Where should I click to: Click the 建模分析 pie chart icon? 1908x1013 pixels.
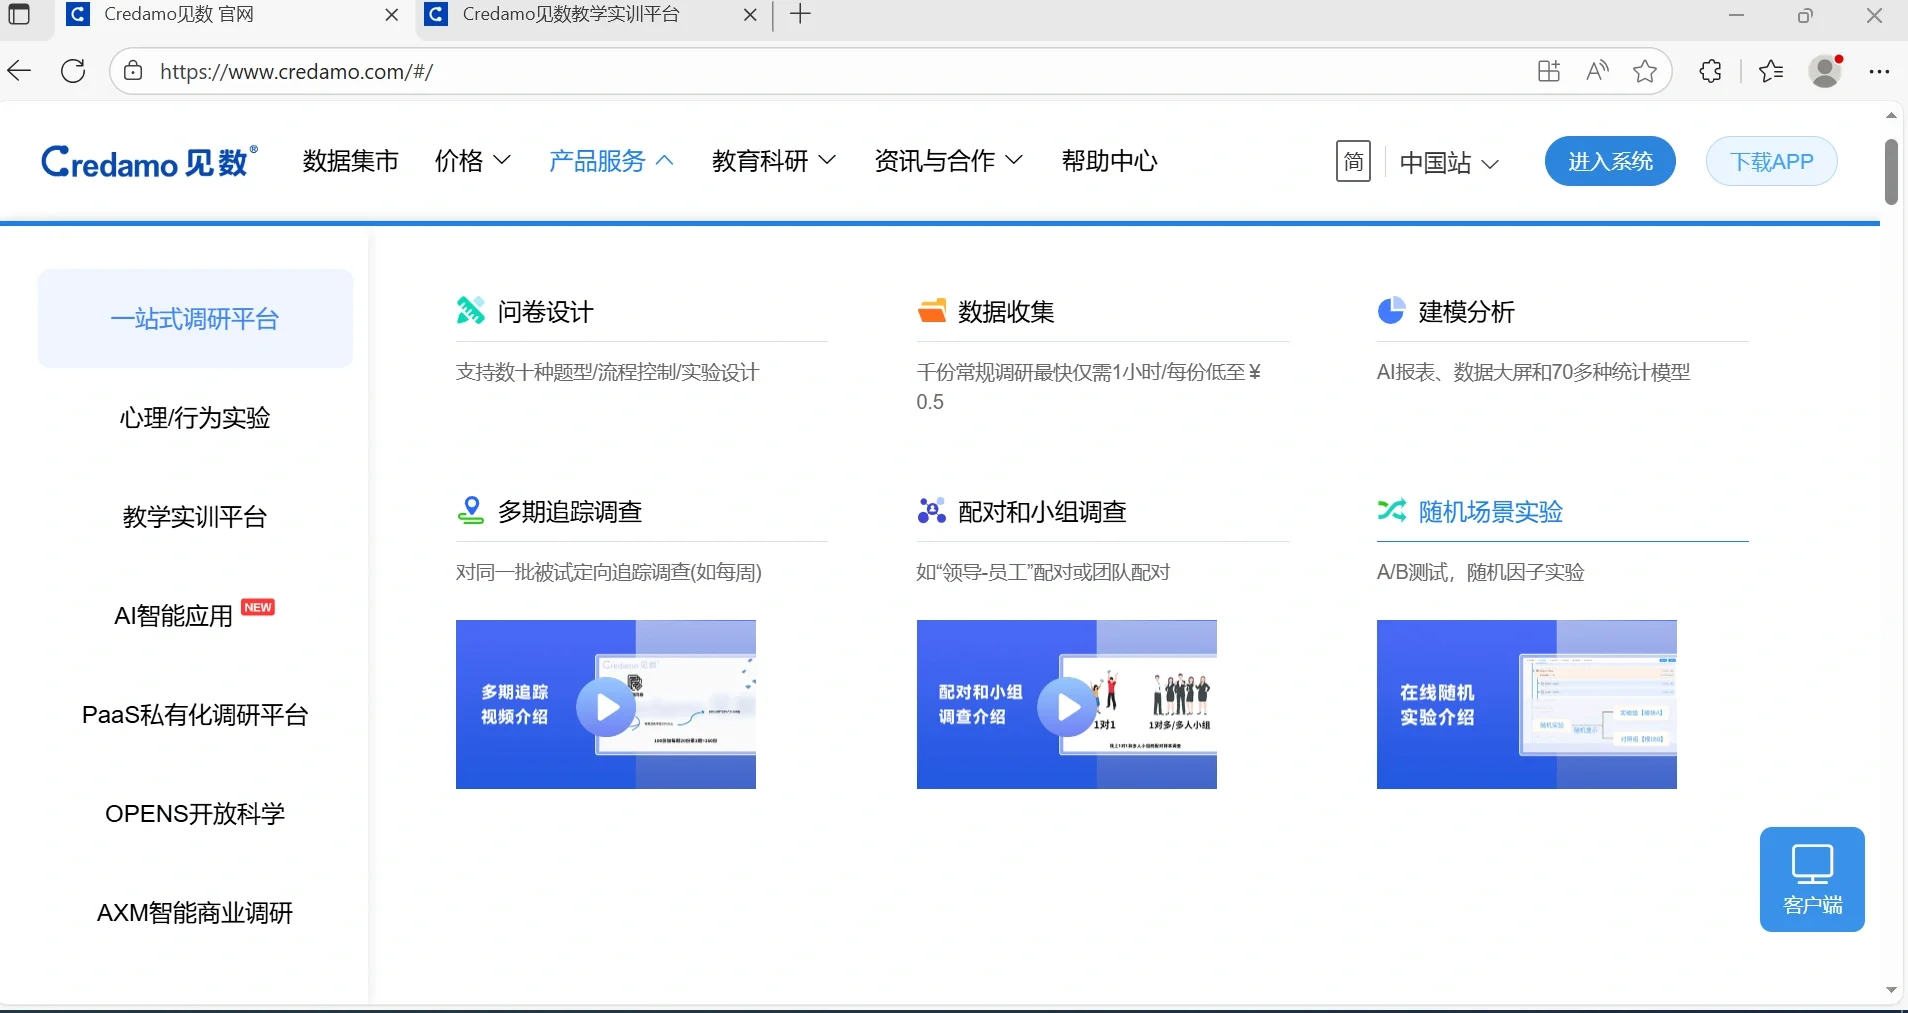click(x=1391, y=311)
